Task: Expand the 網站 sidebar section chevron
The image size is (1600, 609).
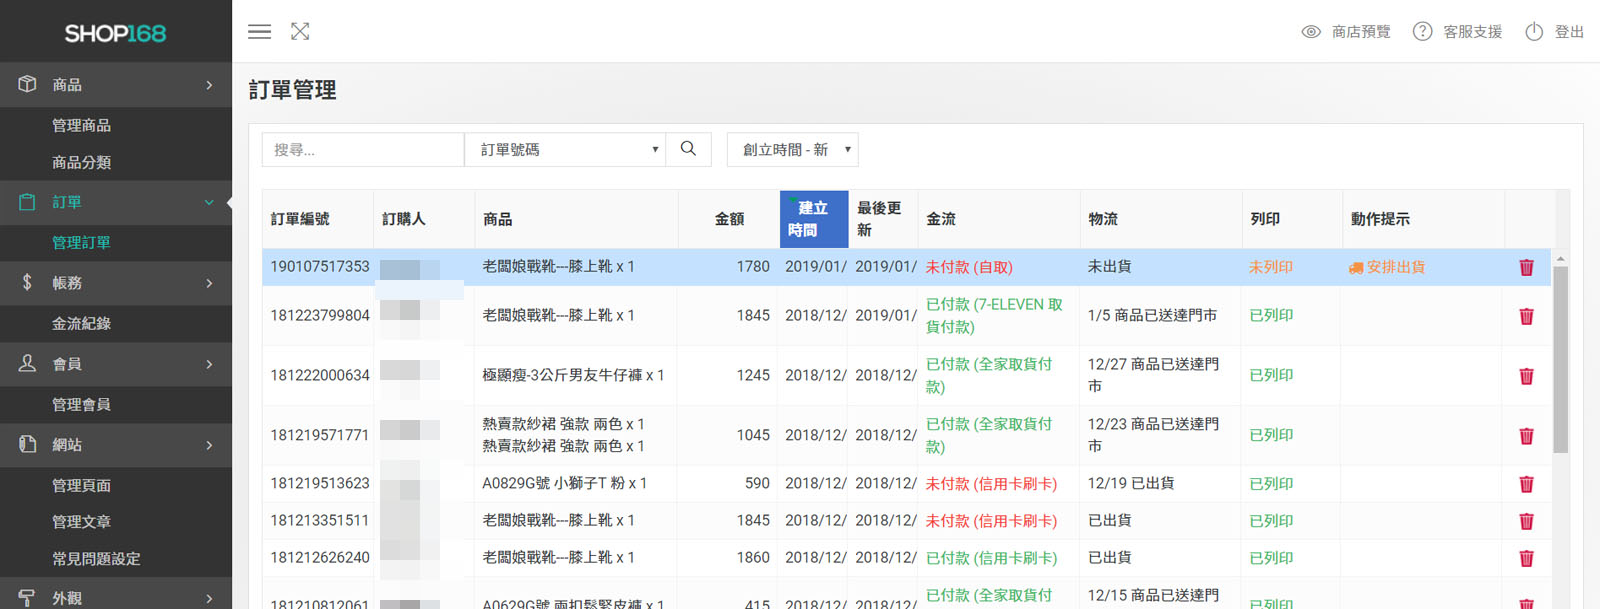Action: (209, 445)
